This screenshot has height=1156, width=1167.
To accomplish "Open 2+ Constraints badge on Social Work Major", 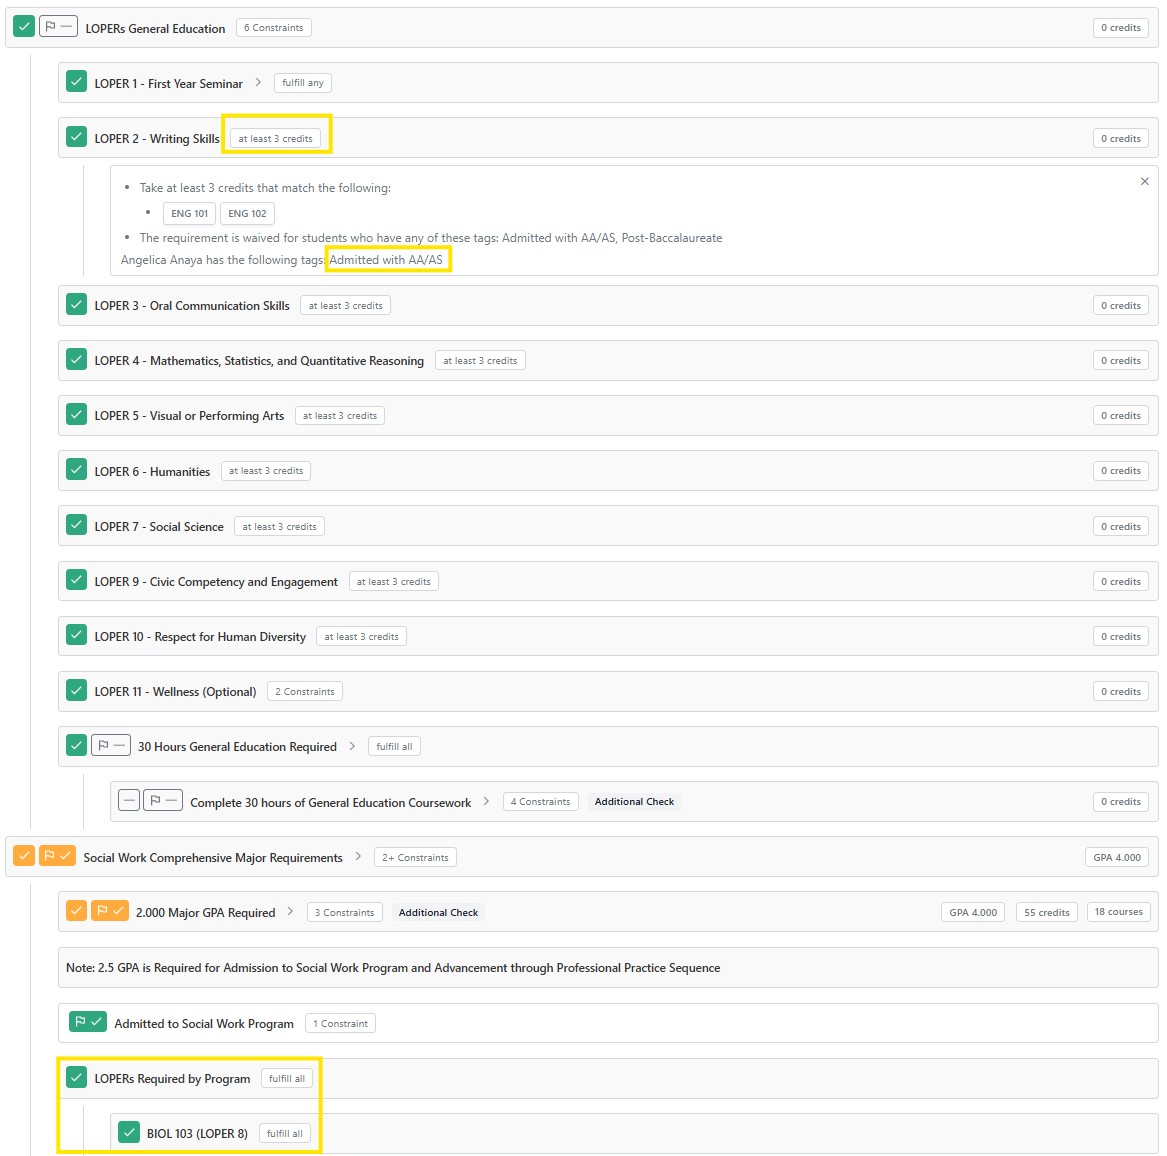I will click(415, 858).
